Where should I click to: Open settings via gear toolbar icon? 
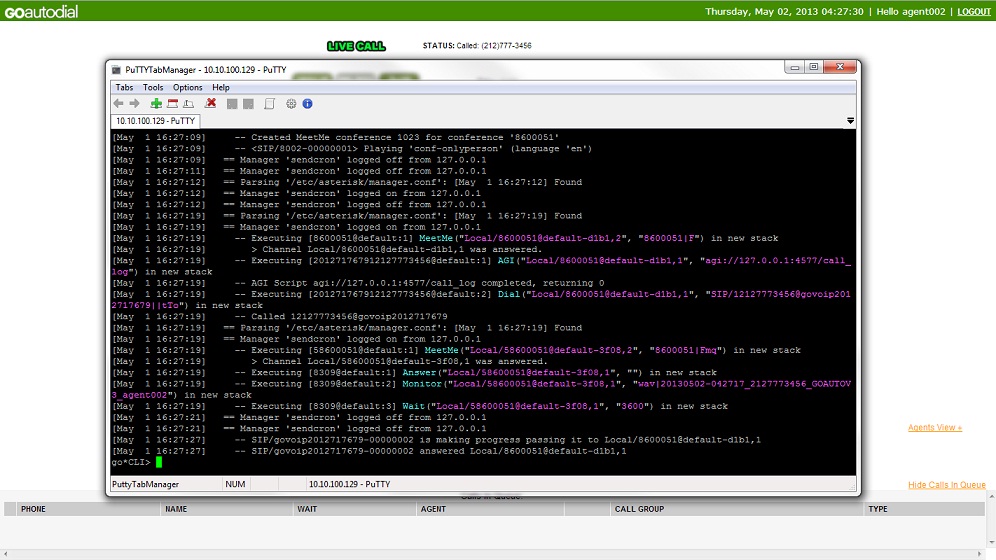[291, 103]
